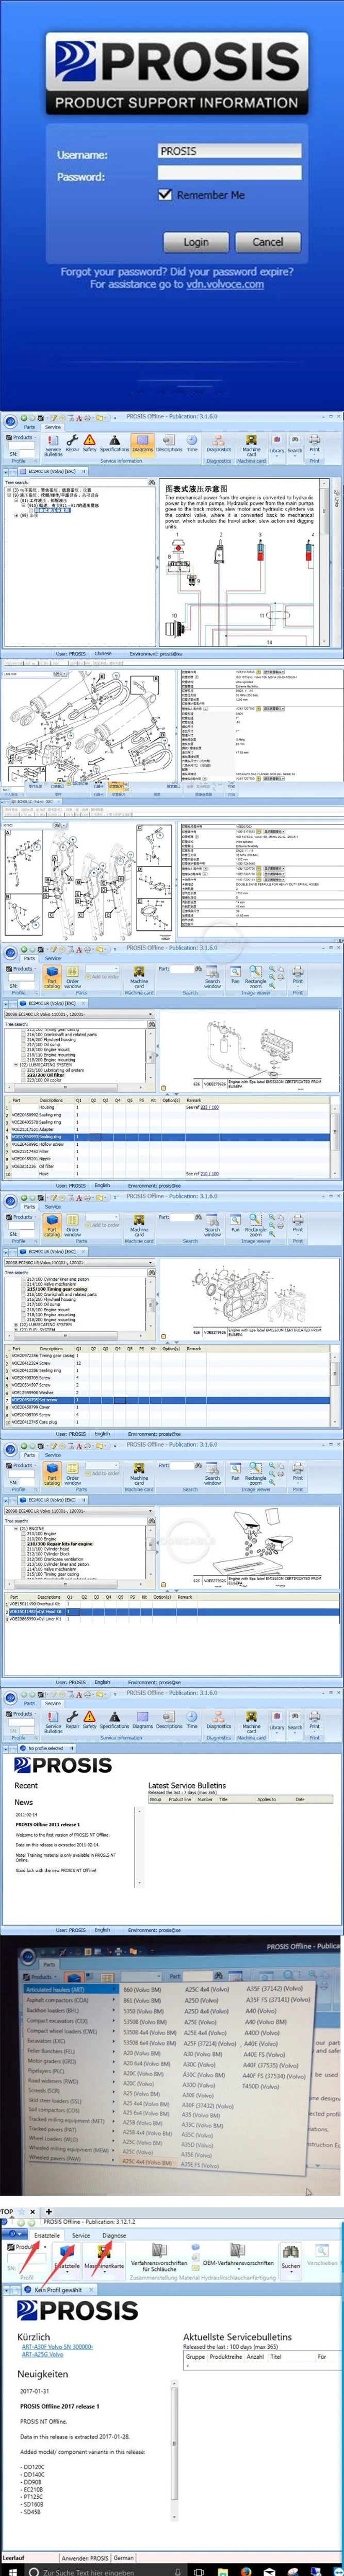
Task: Select Rectangle zoom tool in Oil filter window
Action: (x=256, y=976)
